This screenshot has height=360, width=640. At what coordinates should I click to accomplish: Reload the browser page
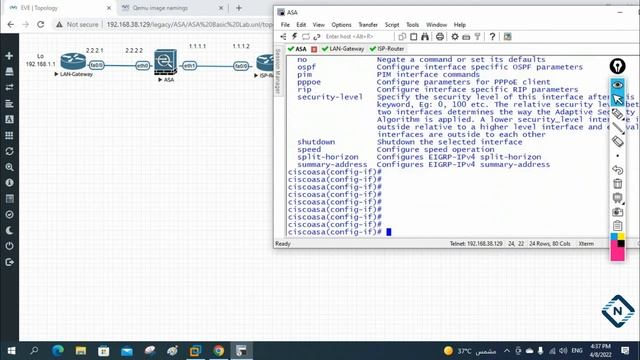pyautogui.click(x=40, y=24)
